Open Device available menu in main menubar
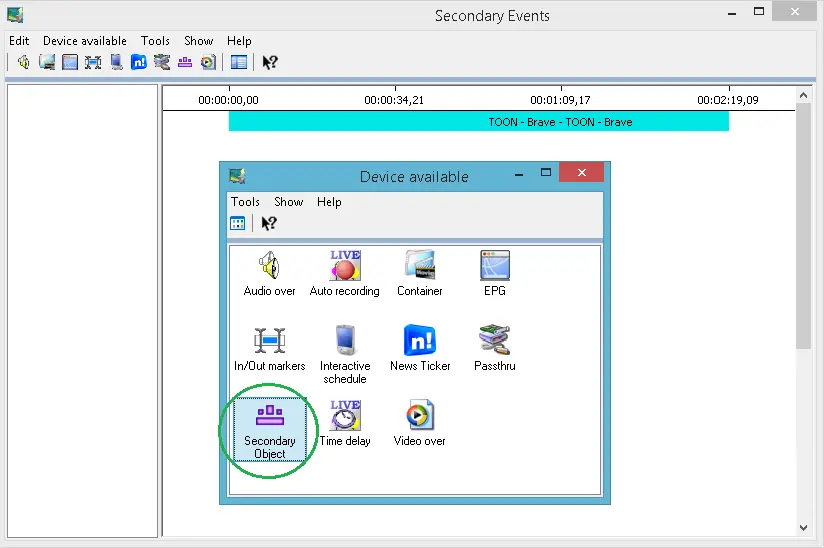824x548 pixels. [x=84, y=41]
